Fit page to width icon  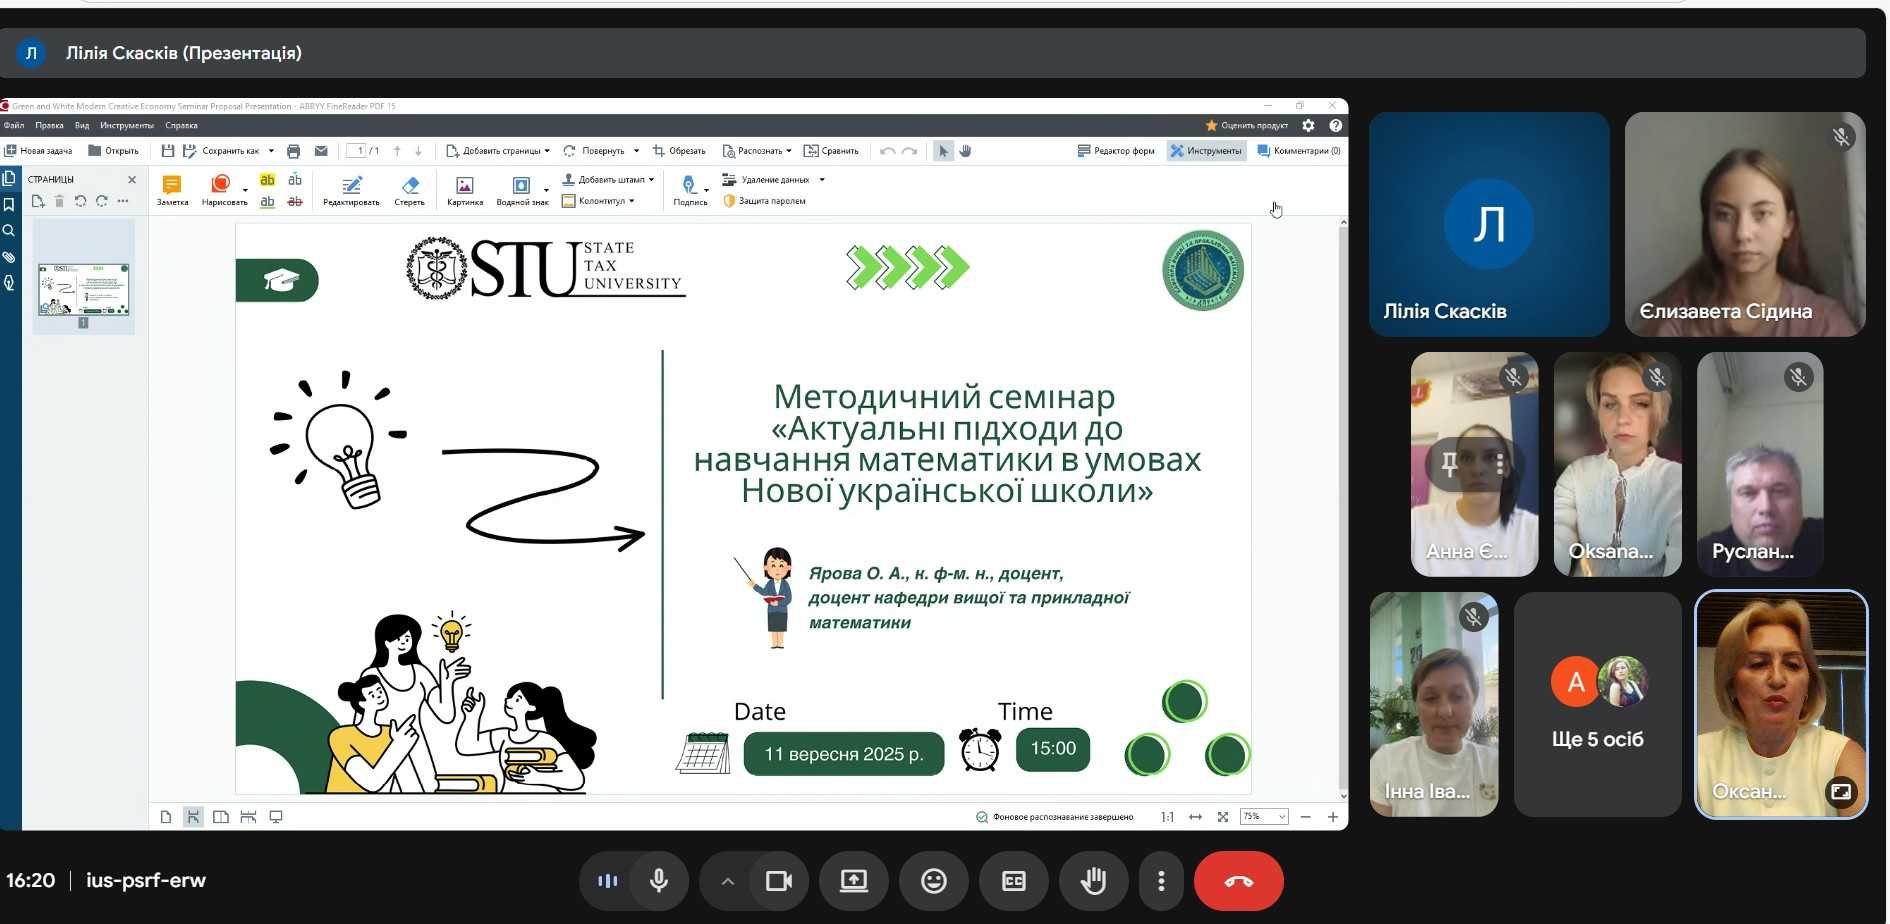tap(1195, 817)
